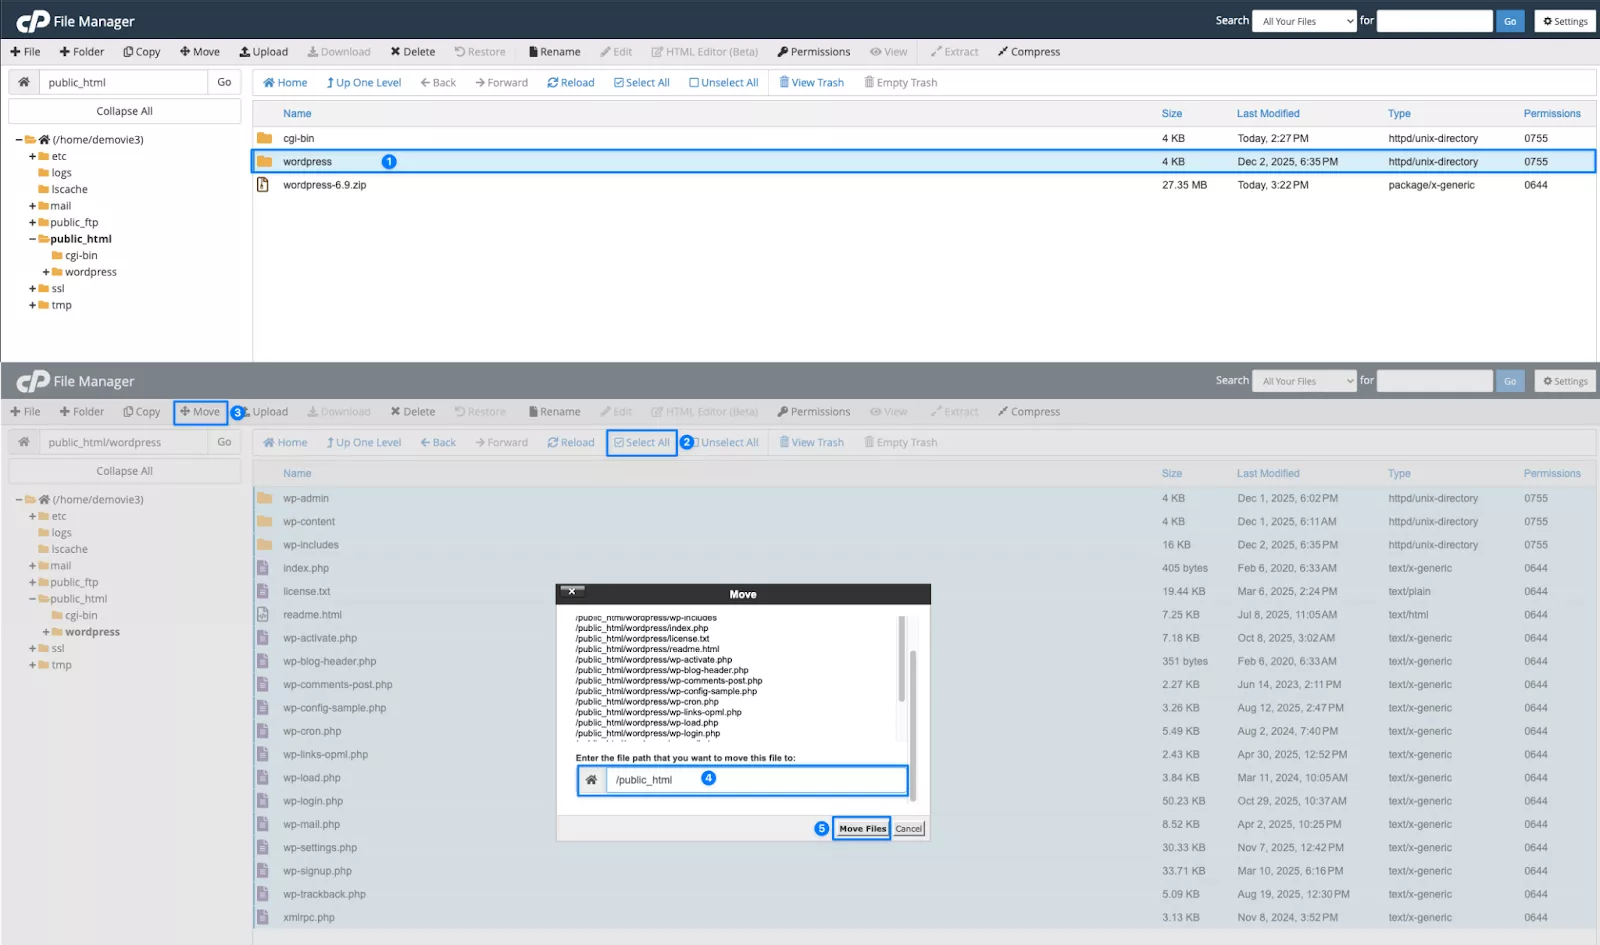Expand the wordpress folder in top tree
Viewport: 1600px width, 945px height.
46,272
